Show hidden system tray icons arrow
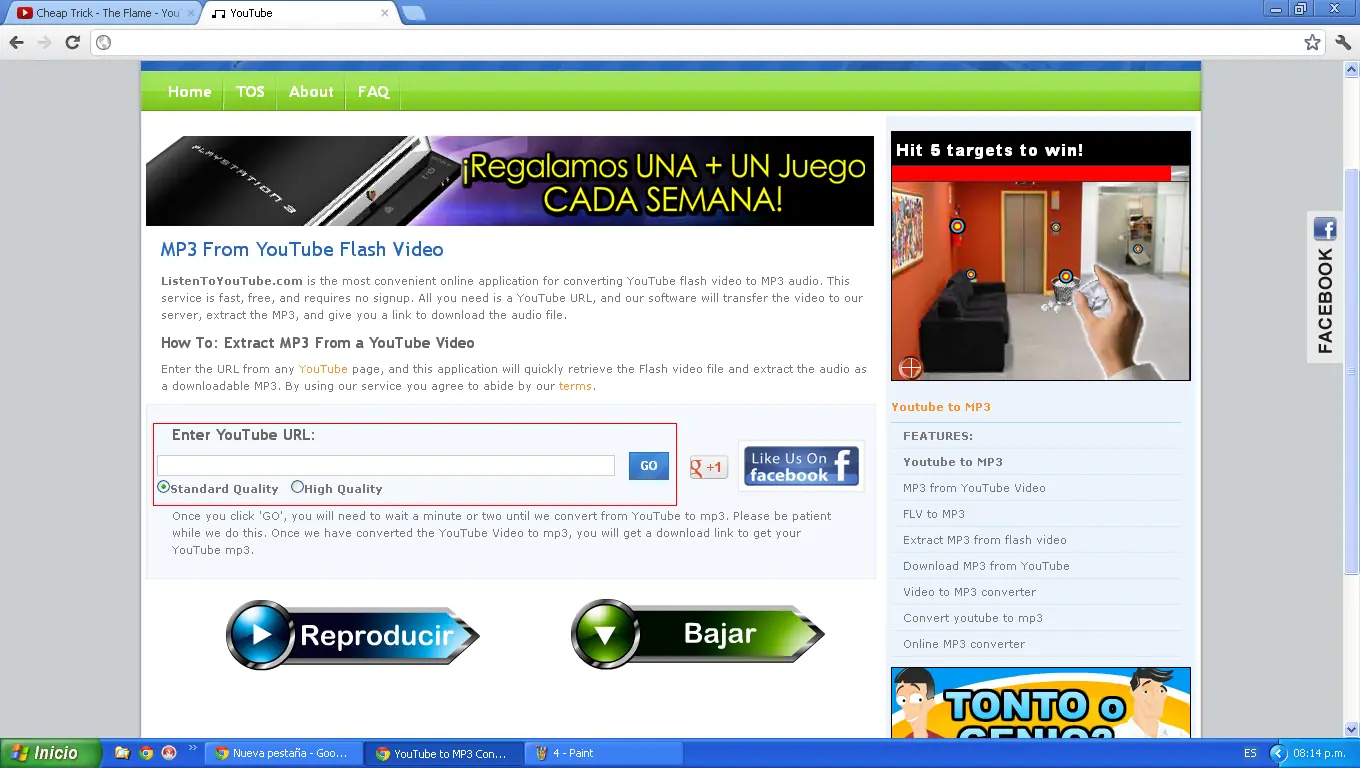Image resolution: width=1360 pixels, height=768 pixels. [1277, 753]
